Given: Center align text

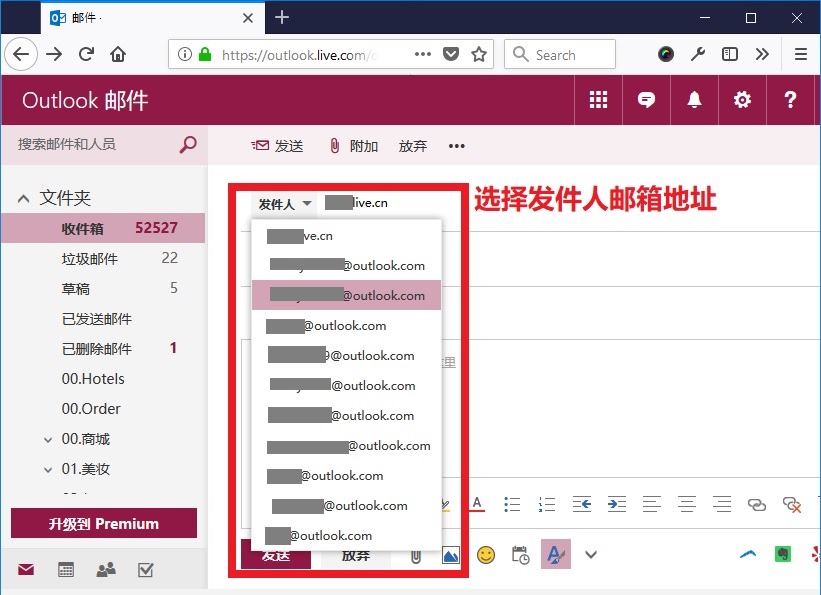Looking at the screenshot, I should (687, 504).
